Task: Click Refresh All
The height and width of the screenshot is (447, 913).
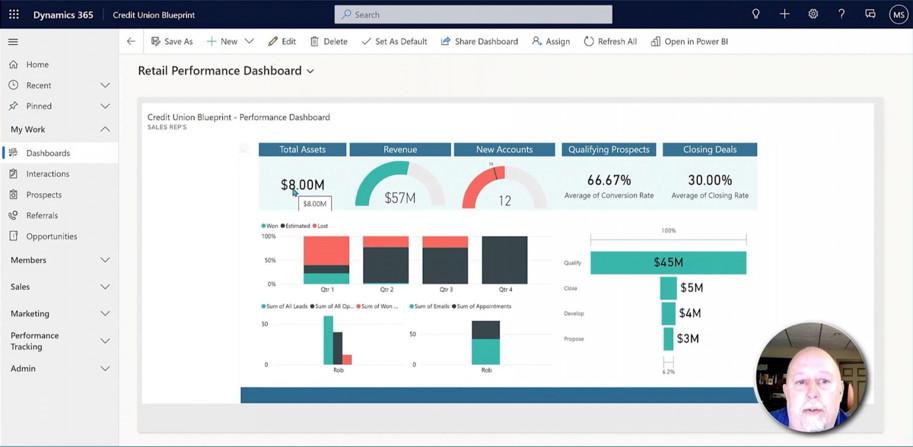Action: coord(610,41)
